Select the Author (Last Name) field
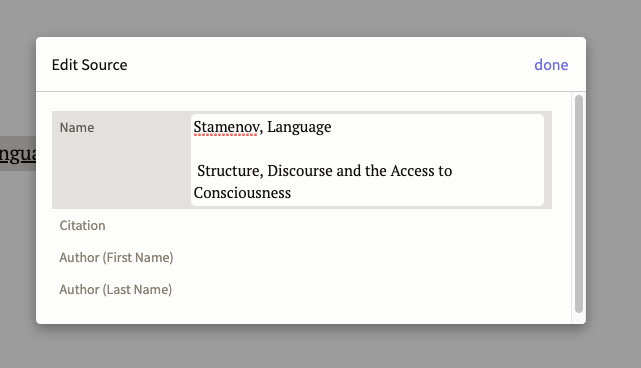The image size is (641, 368). [302, 289]
